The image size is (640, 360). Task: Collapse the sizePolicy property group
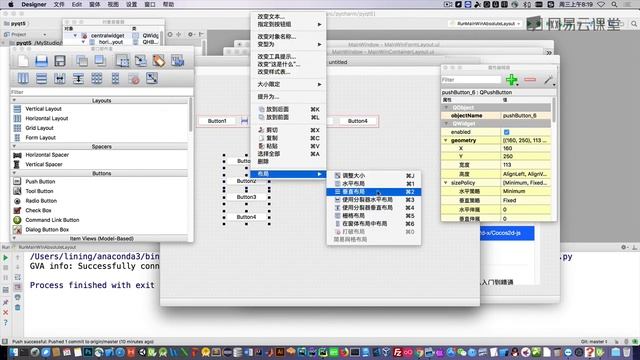(446, 183)
